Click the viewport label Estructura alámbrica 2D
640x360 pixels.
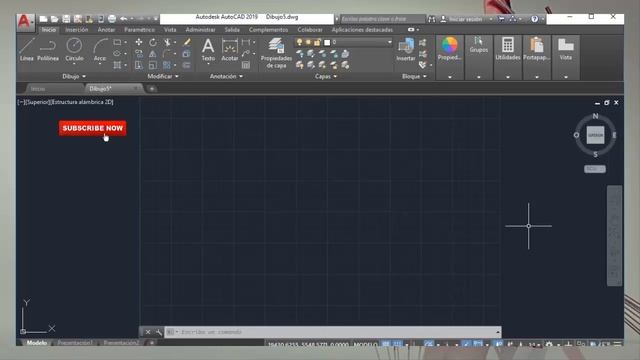coord(82,102)
